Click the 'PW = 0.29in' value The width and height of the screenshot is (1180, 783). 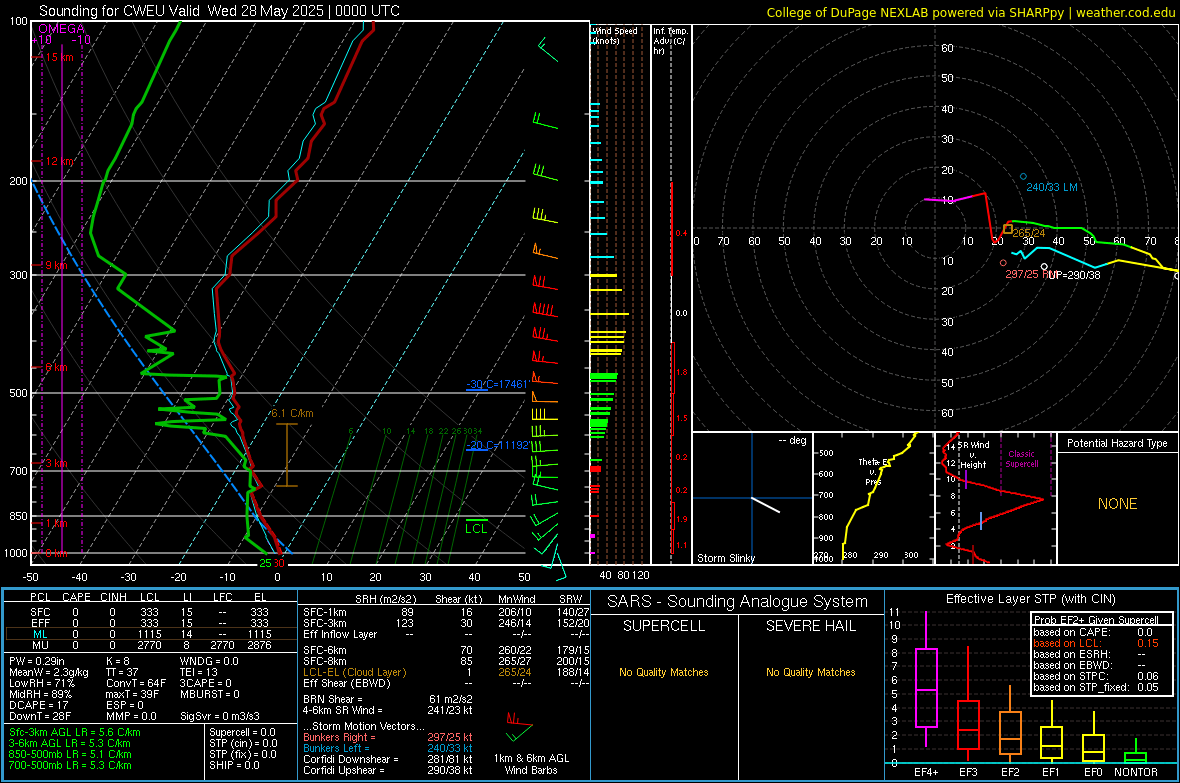coord(37,661)
